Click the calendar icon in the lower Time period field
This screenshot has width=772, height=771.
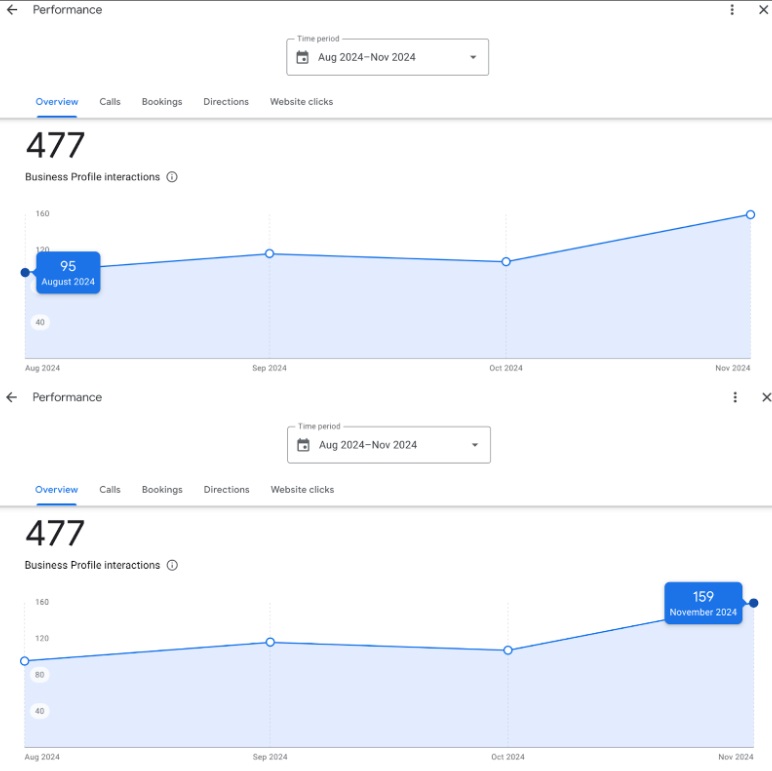304,445
